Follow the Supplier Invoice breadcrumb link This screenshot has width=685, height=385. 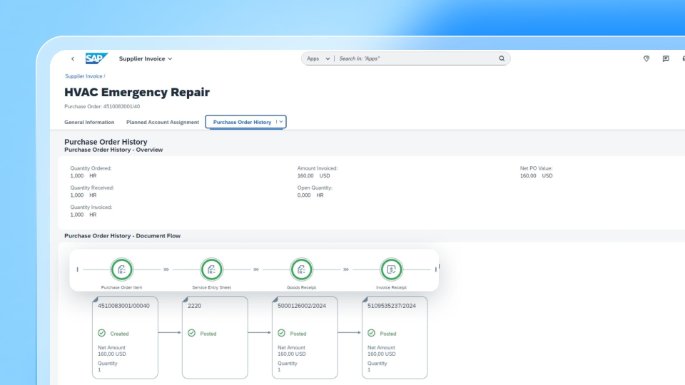point(83,76)
